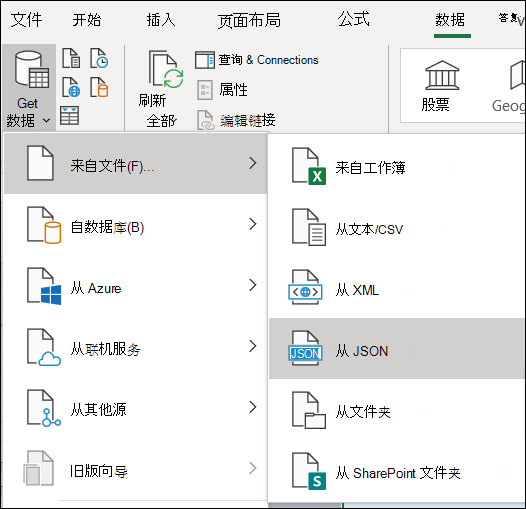The image size is (526, 509).
Task: Choose 从文本/CSV menu item
Action: pyautogui.click(x=397, y=227)
